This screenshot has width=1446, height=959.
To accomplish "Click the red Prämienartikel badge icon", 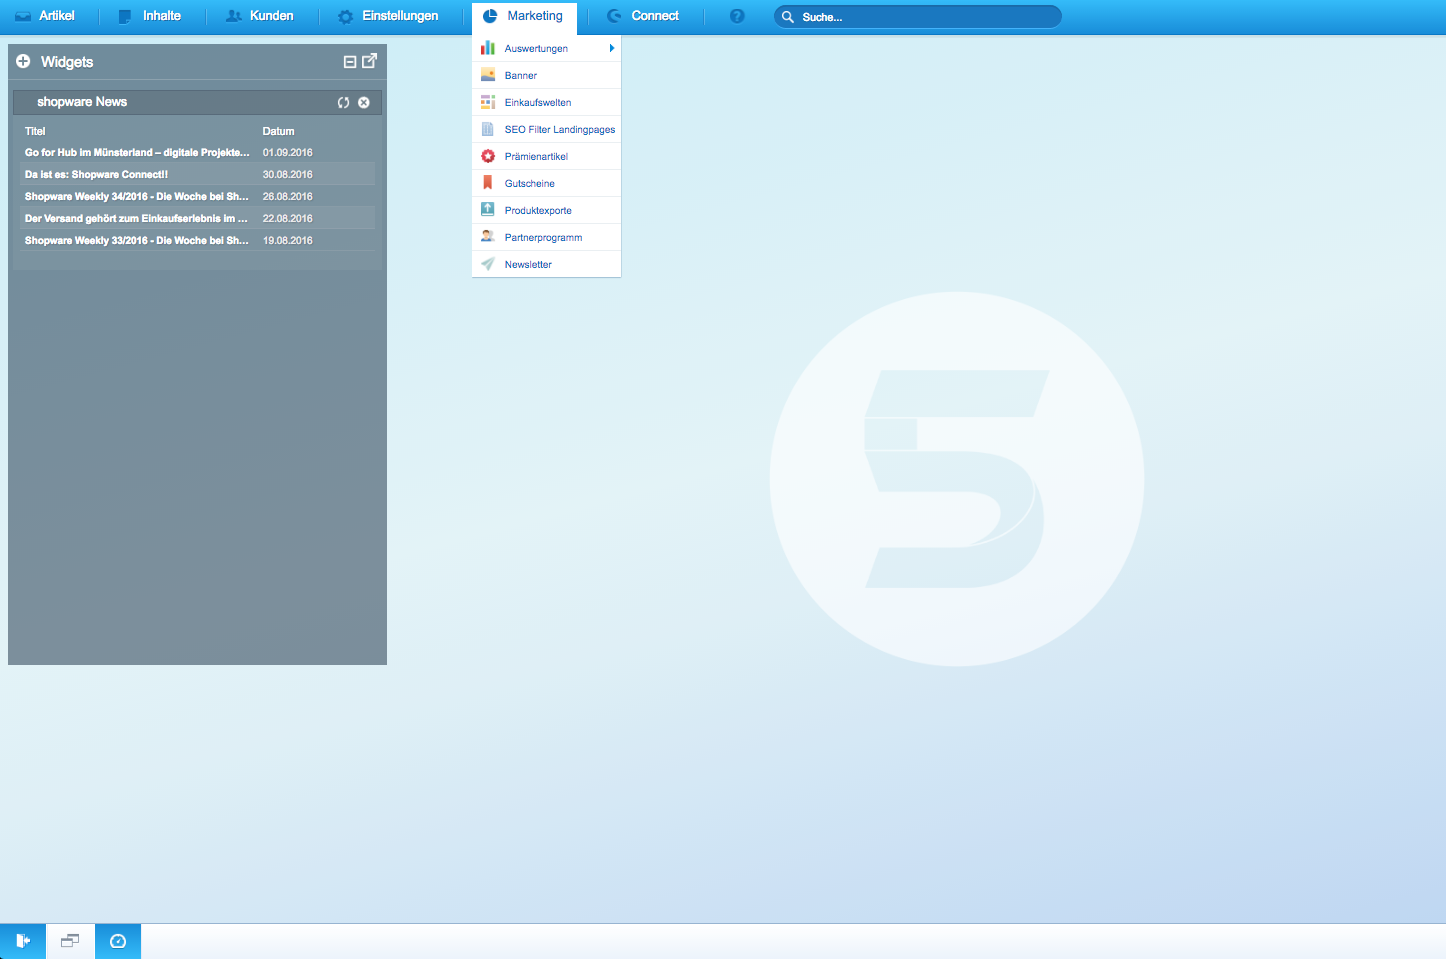I will click(x=488, y=156).
